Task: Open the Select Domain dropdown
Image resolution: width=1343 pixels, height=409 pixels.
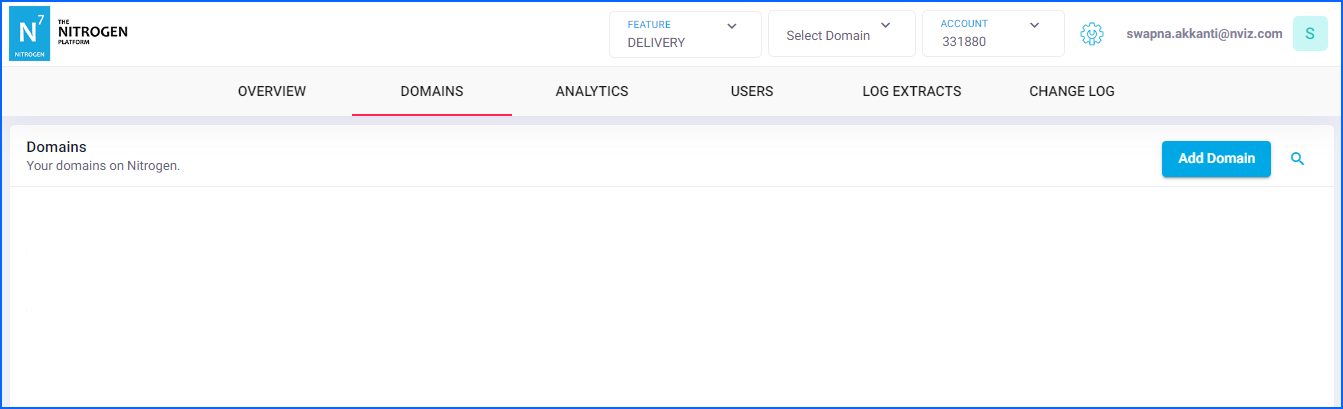Action: (840, 34)
